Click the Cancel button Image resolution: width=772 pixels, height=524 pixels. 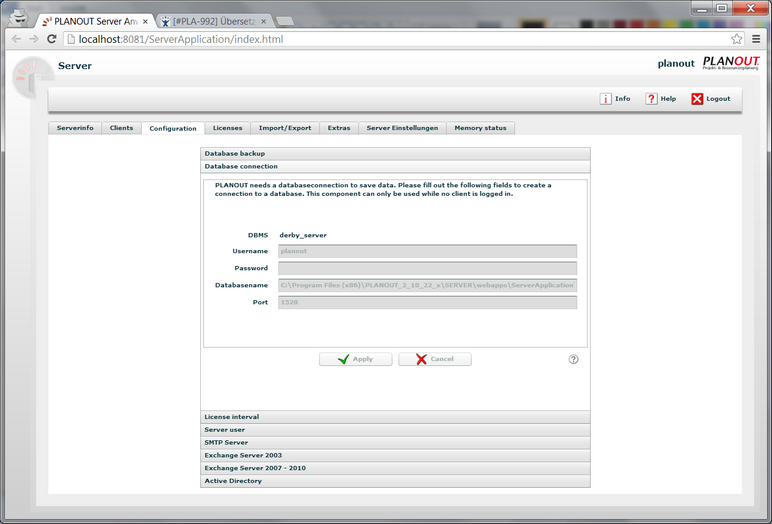[x=435, y=359]
